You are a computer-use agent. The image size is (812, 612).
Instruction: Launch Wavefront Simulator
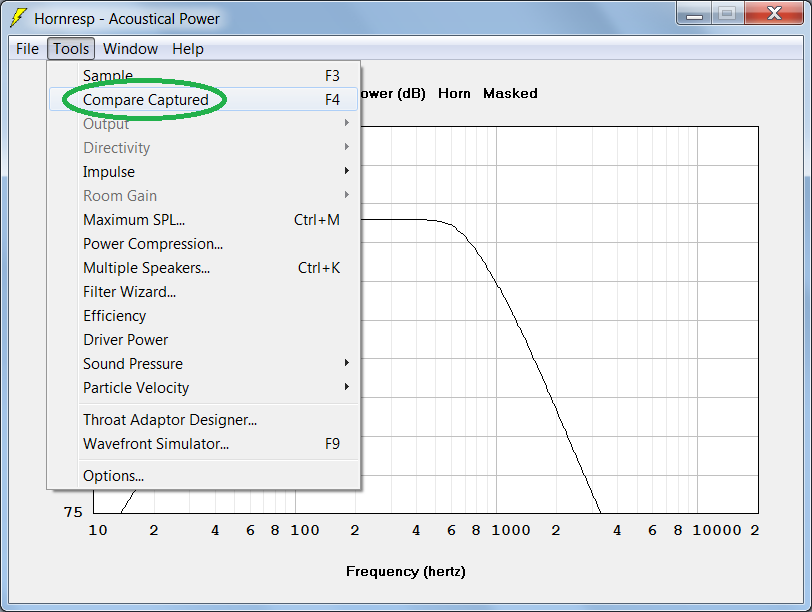pyautogui.click(x=204, y=443)
